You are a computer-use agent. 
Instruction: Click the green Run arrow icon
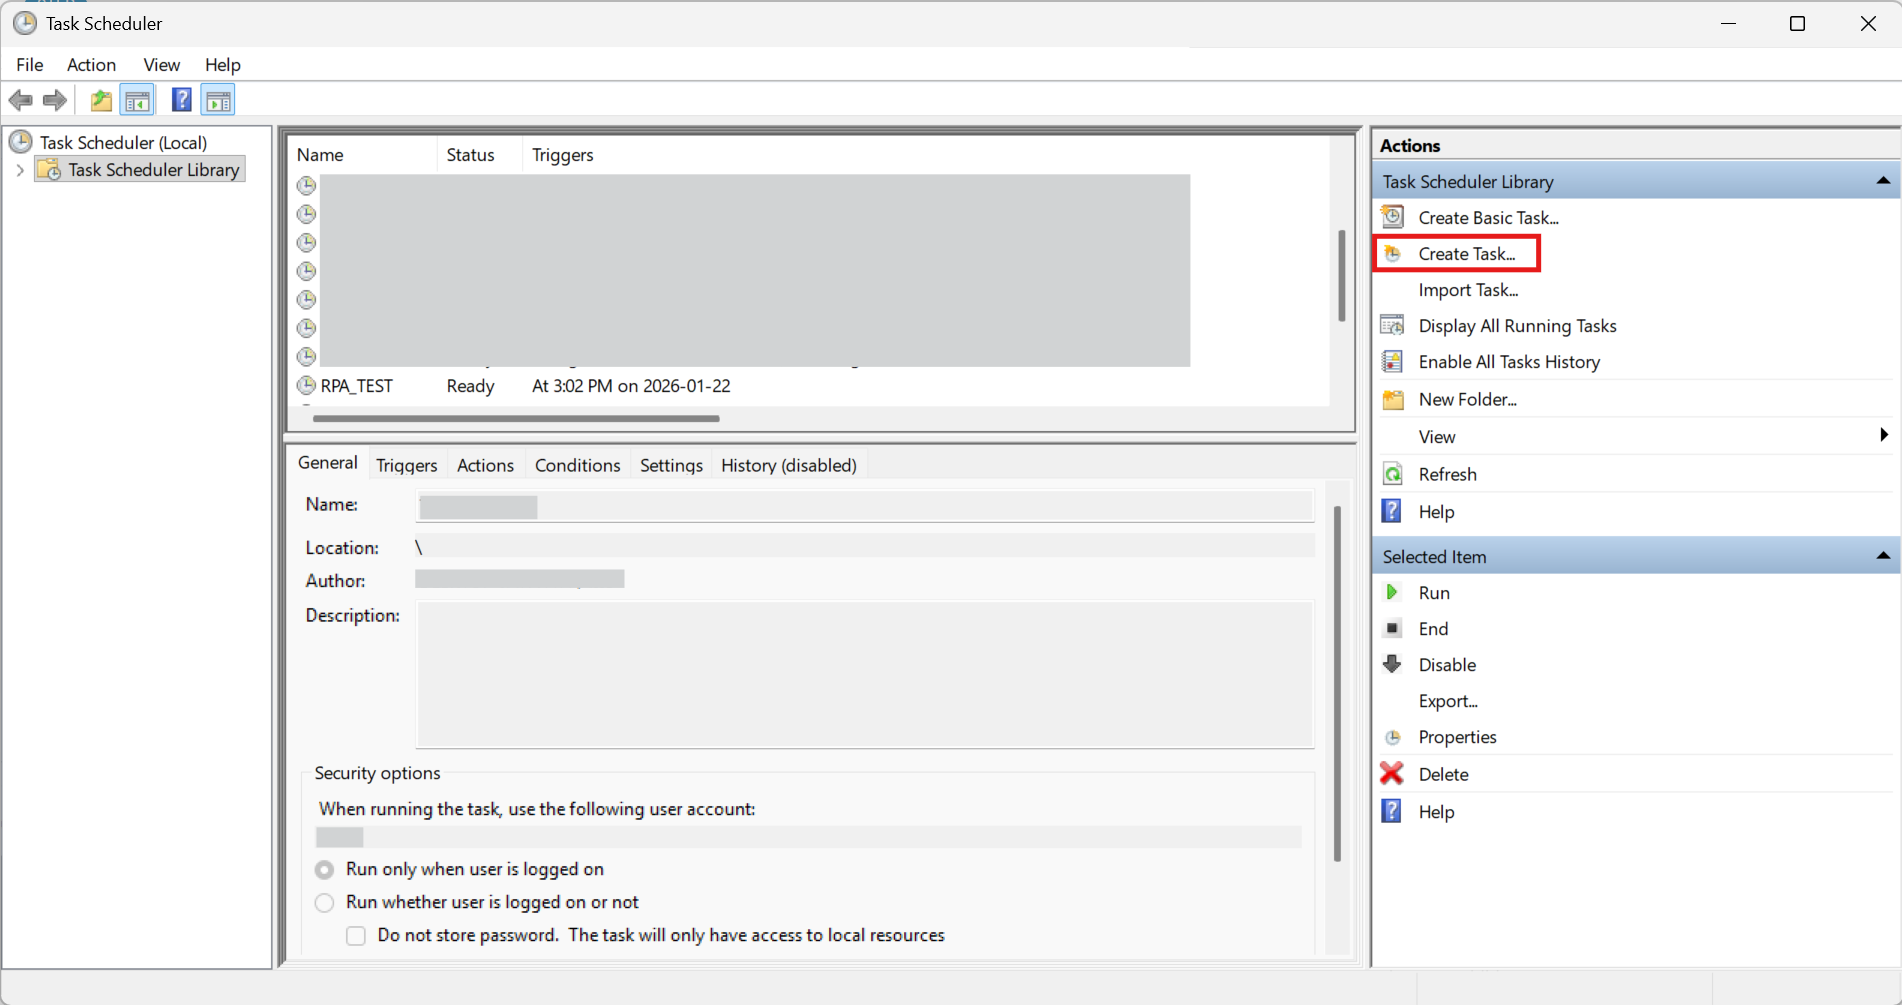pyautogui.click(x=1391, y=592)
